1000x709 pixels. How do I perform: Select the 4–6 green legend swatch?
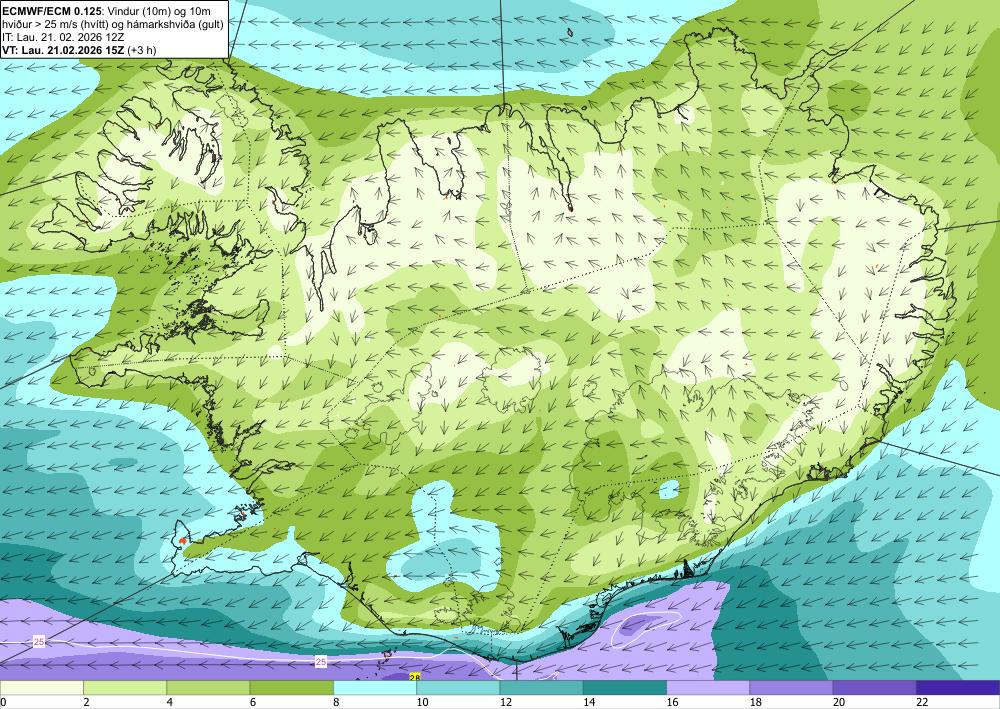pos(208,688)
